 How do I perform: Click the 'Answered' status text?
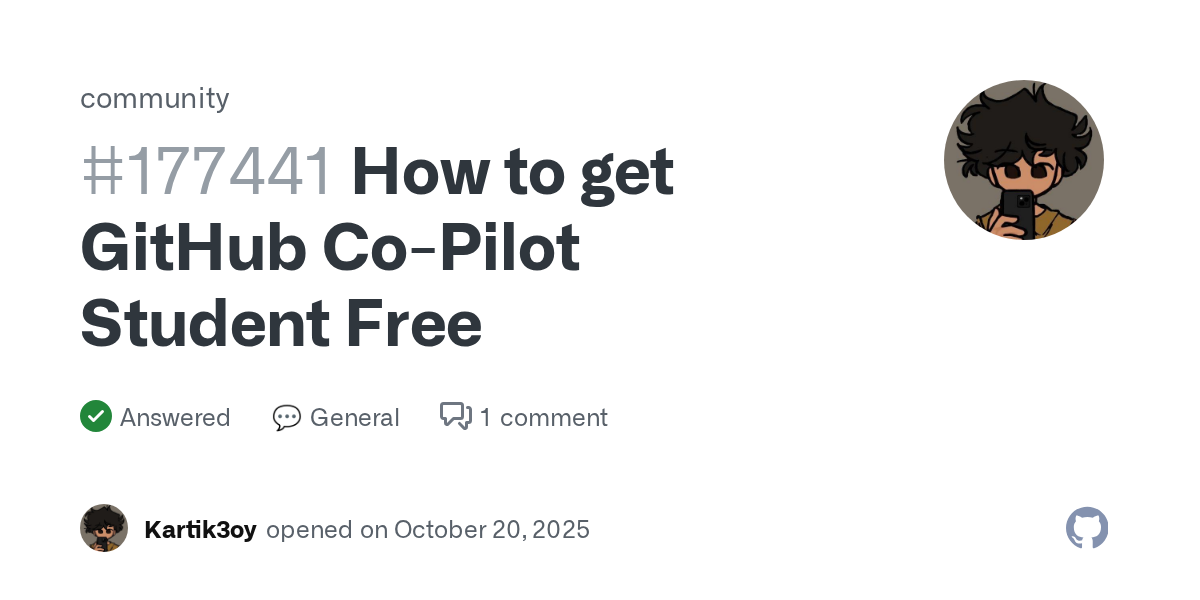coord(175,417)
